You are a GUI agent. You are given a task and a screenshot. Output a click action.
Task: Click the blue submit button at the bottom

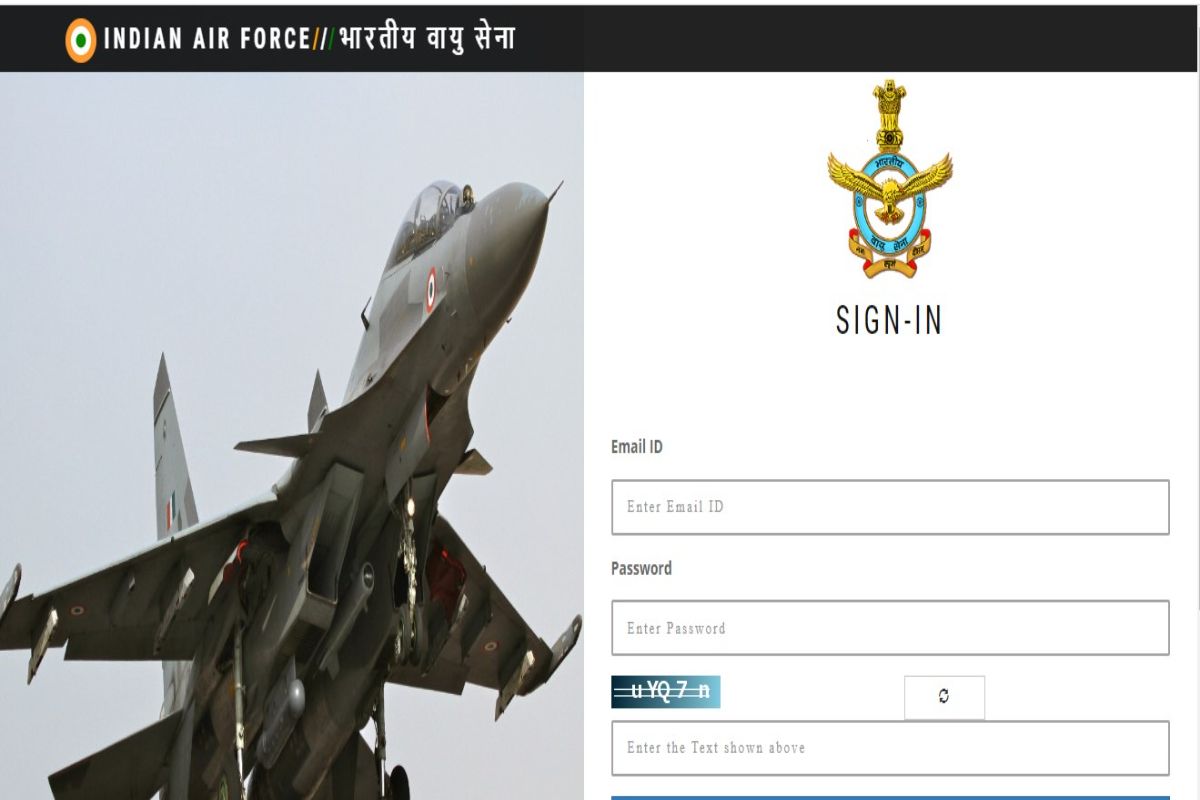click(890, 797)
